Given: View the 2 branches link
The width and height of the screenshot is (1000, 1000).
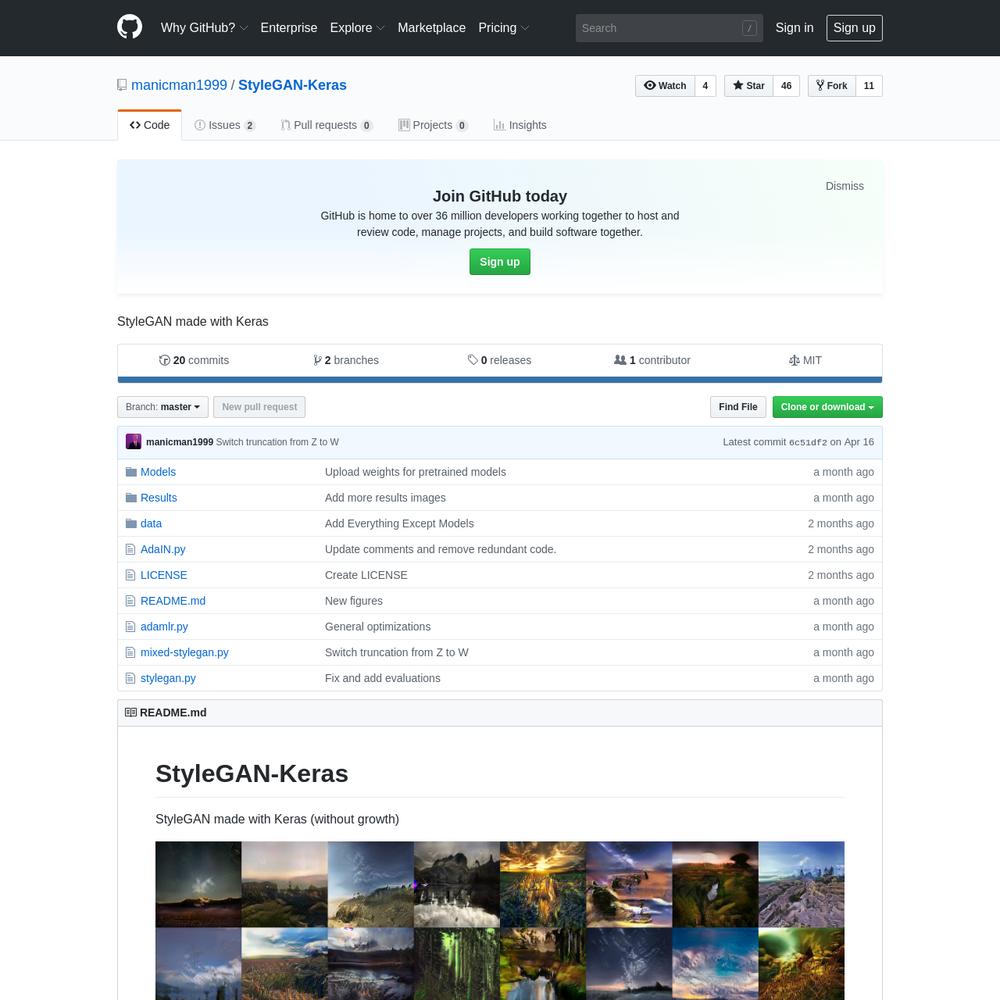Looking at the screenshot, I should 346,360.
